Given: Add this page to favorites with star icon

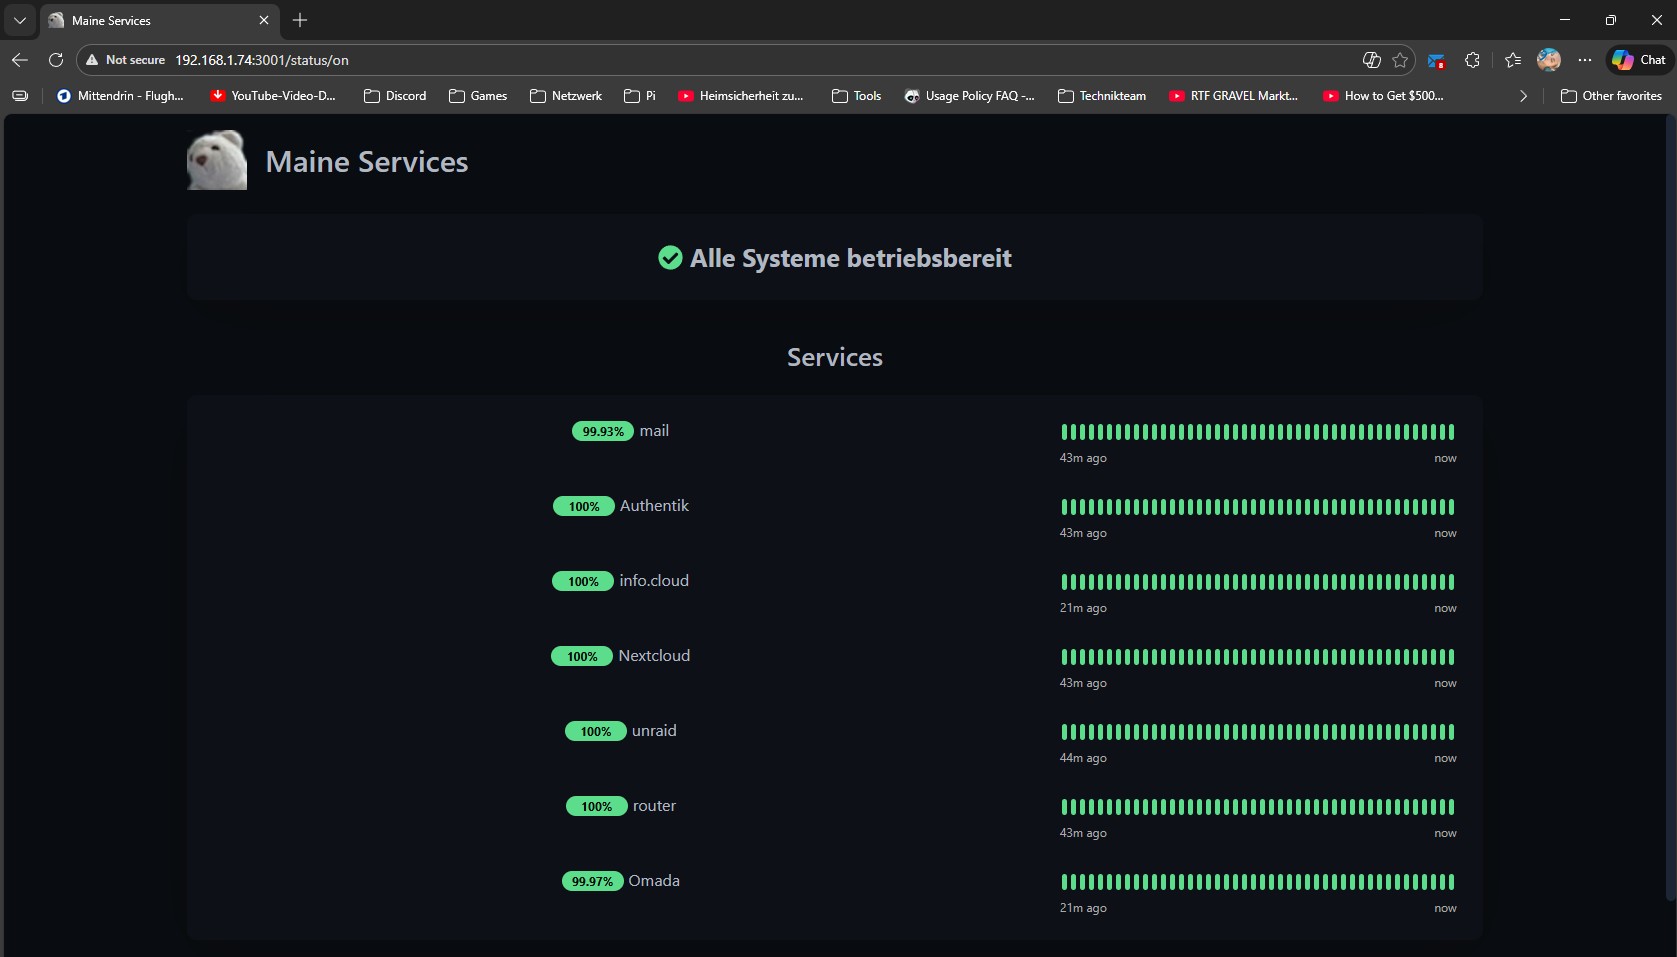Looking at the screenshot, I should click(1400, 60).
